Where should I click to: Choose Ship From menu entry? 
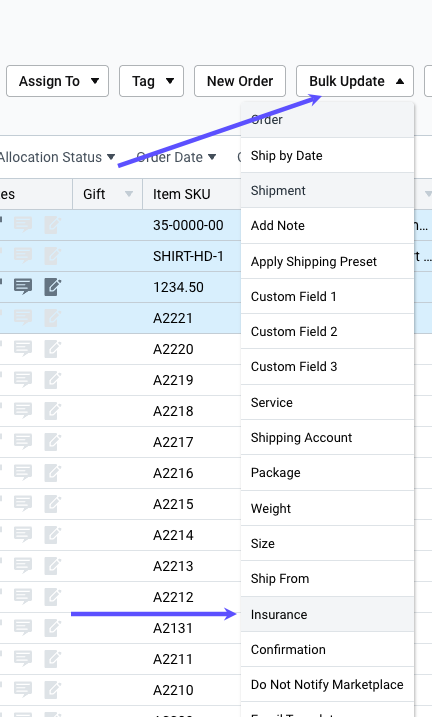point(327,579)
